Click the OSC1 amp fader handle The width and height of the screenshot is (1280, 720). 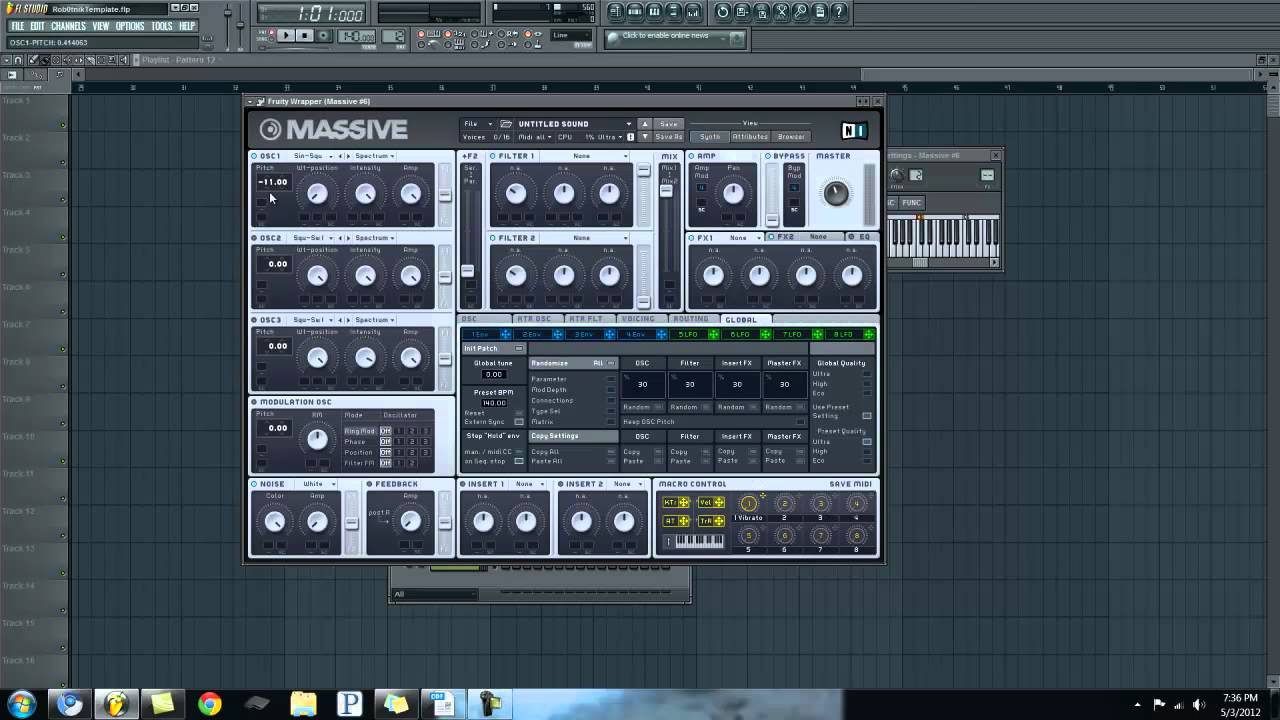tap(445, 195)
